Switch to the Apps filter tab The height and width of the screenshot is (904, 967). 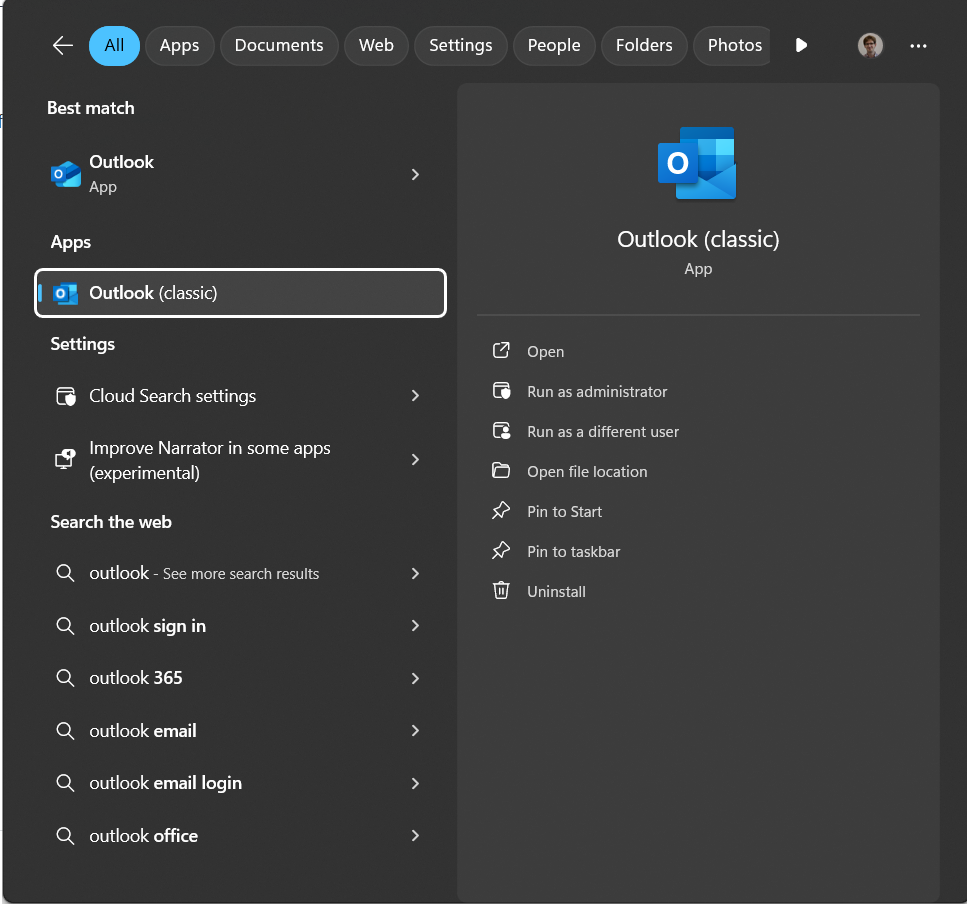179,46
